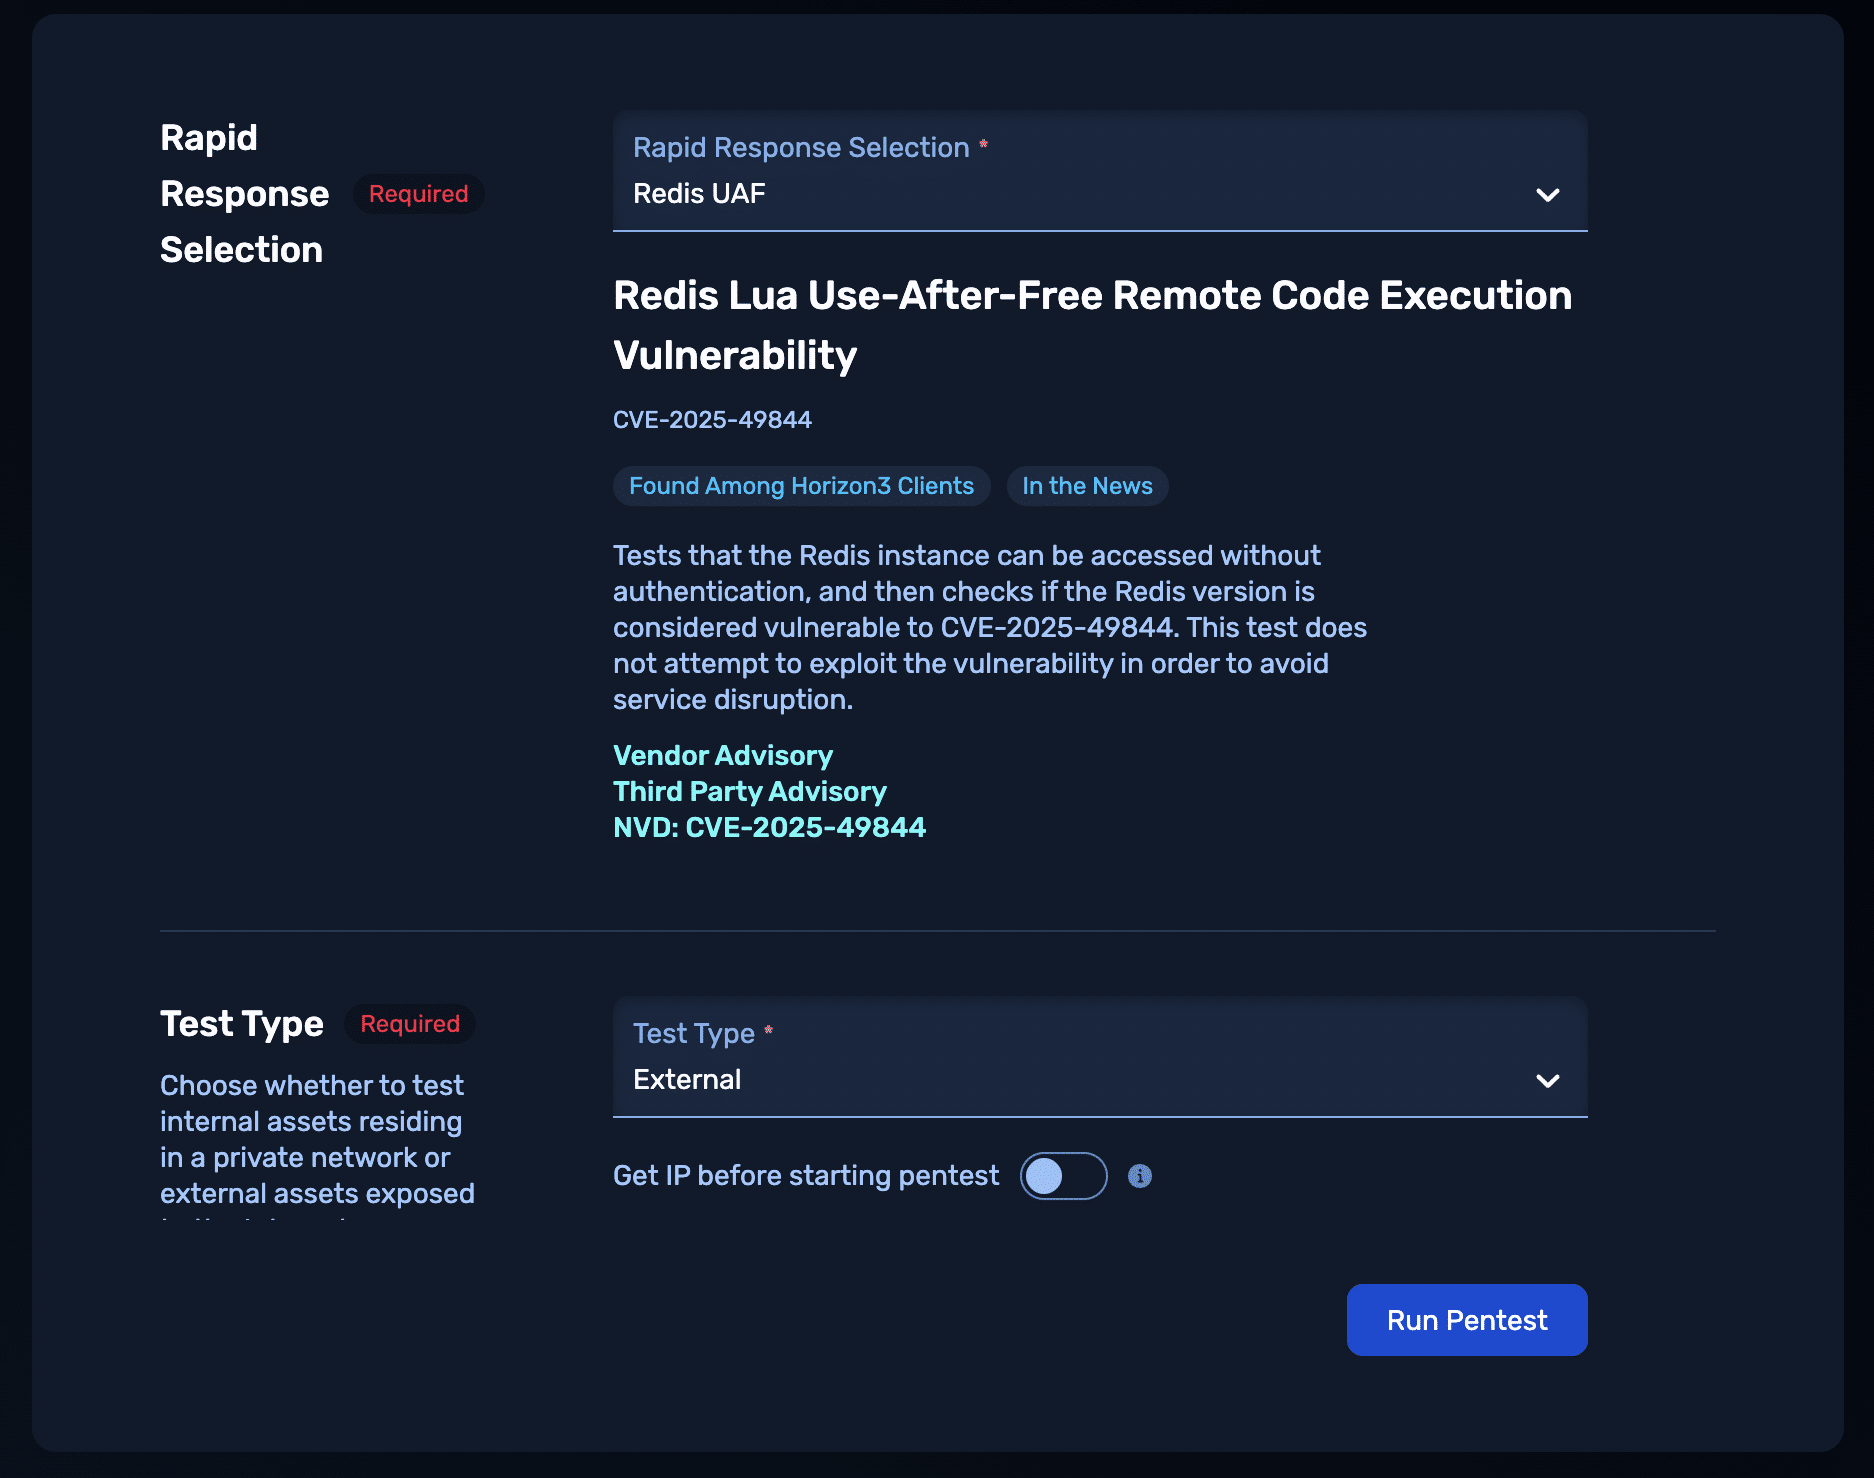Image resolution: width=1874 pixels, height=1478 pixels.
Task: Click the info icon beside Get IP toggle
Action: (1139, 1176)
